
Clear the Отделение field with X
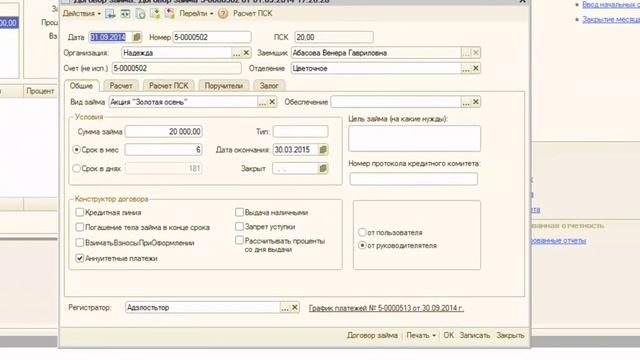pos(476,68)
